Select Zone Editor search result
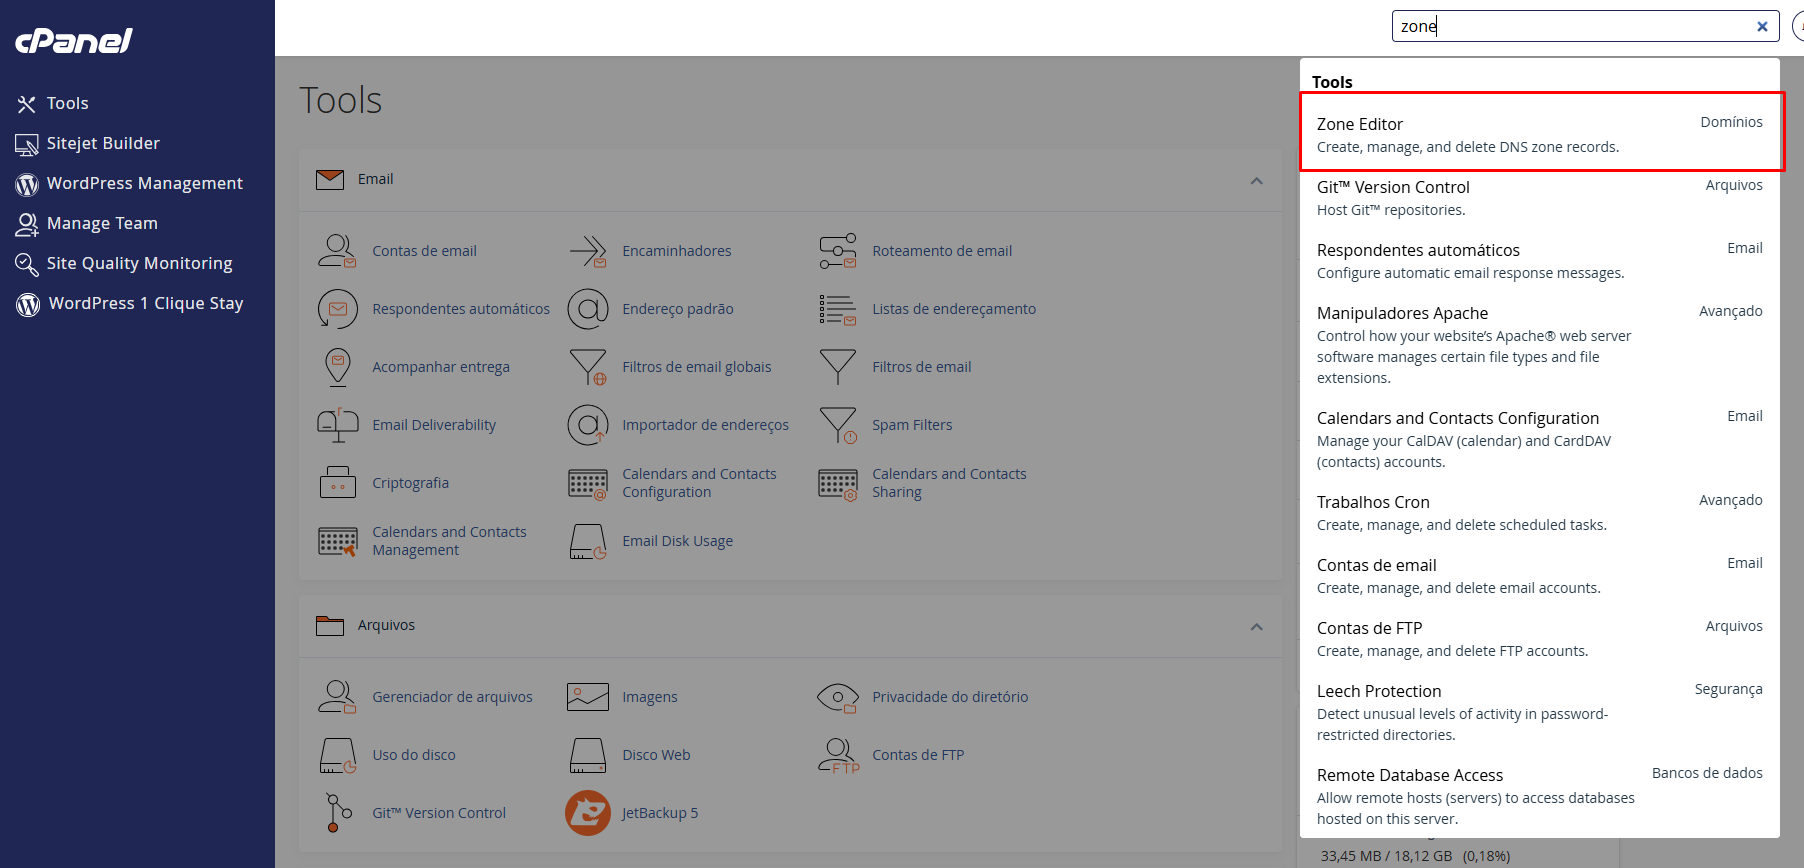The width and height of the screenshot is (1804, 868). pos(1540,134)
